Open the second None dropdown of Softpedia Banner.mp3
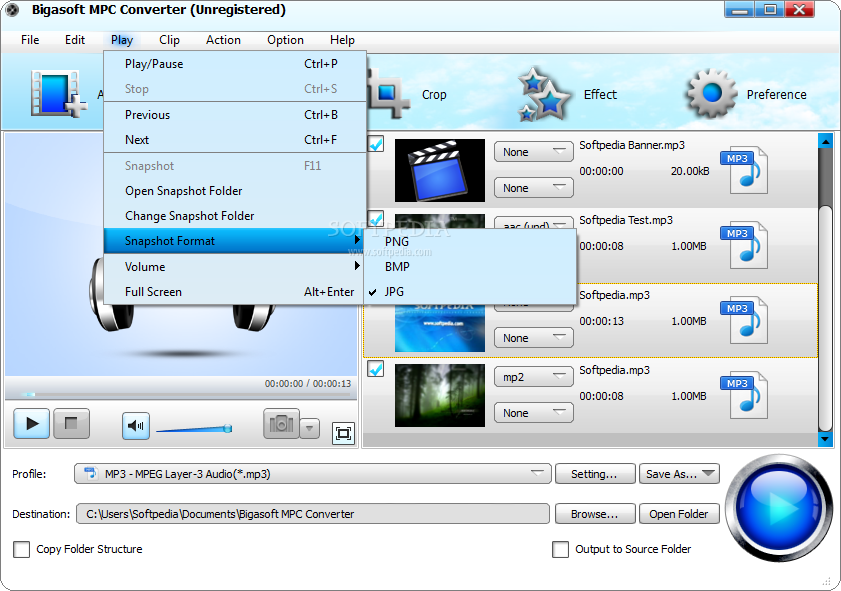Viewport: 841px width, 591px height. (534, 188)
